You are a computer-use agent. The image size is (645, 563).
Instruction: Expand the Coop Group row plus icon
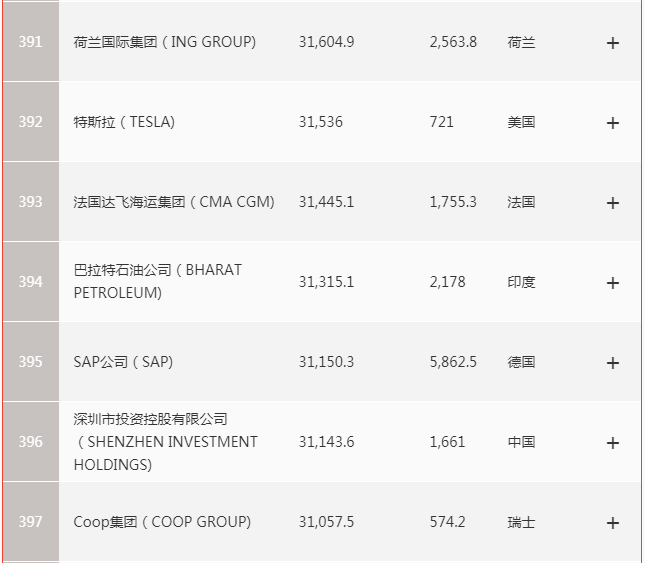(x=613, y=523)
